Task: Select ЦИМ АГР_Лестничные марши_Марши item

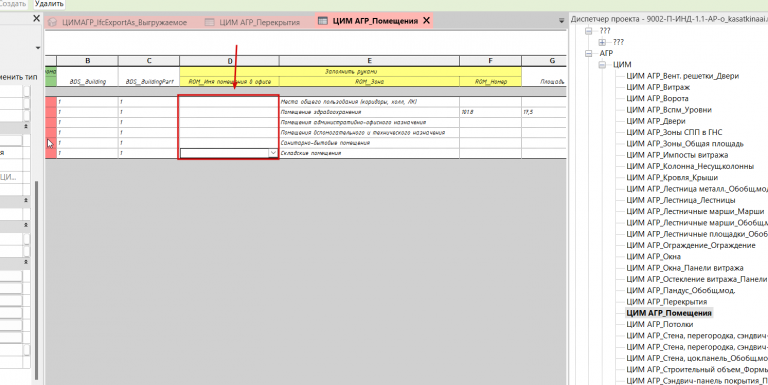Action: 695,211
